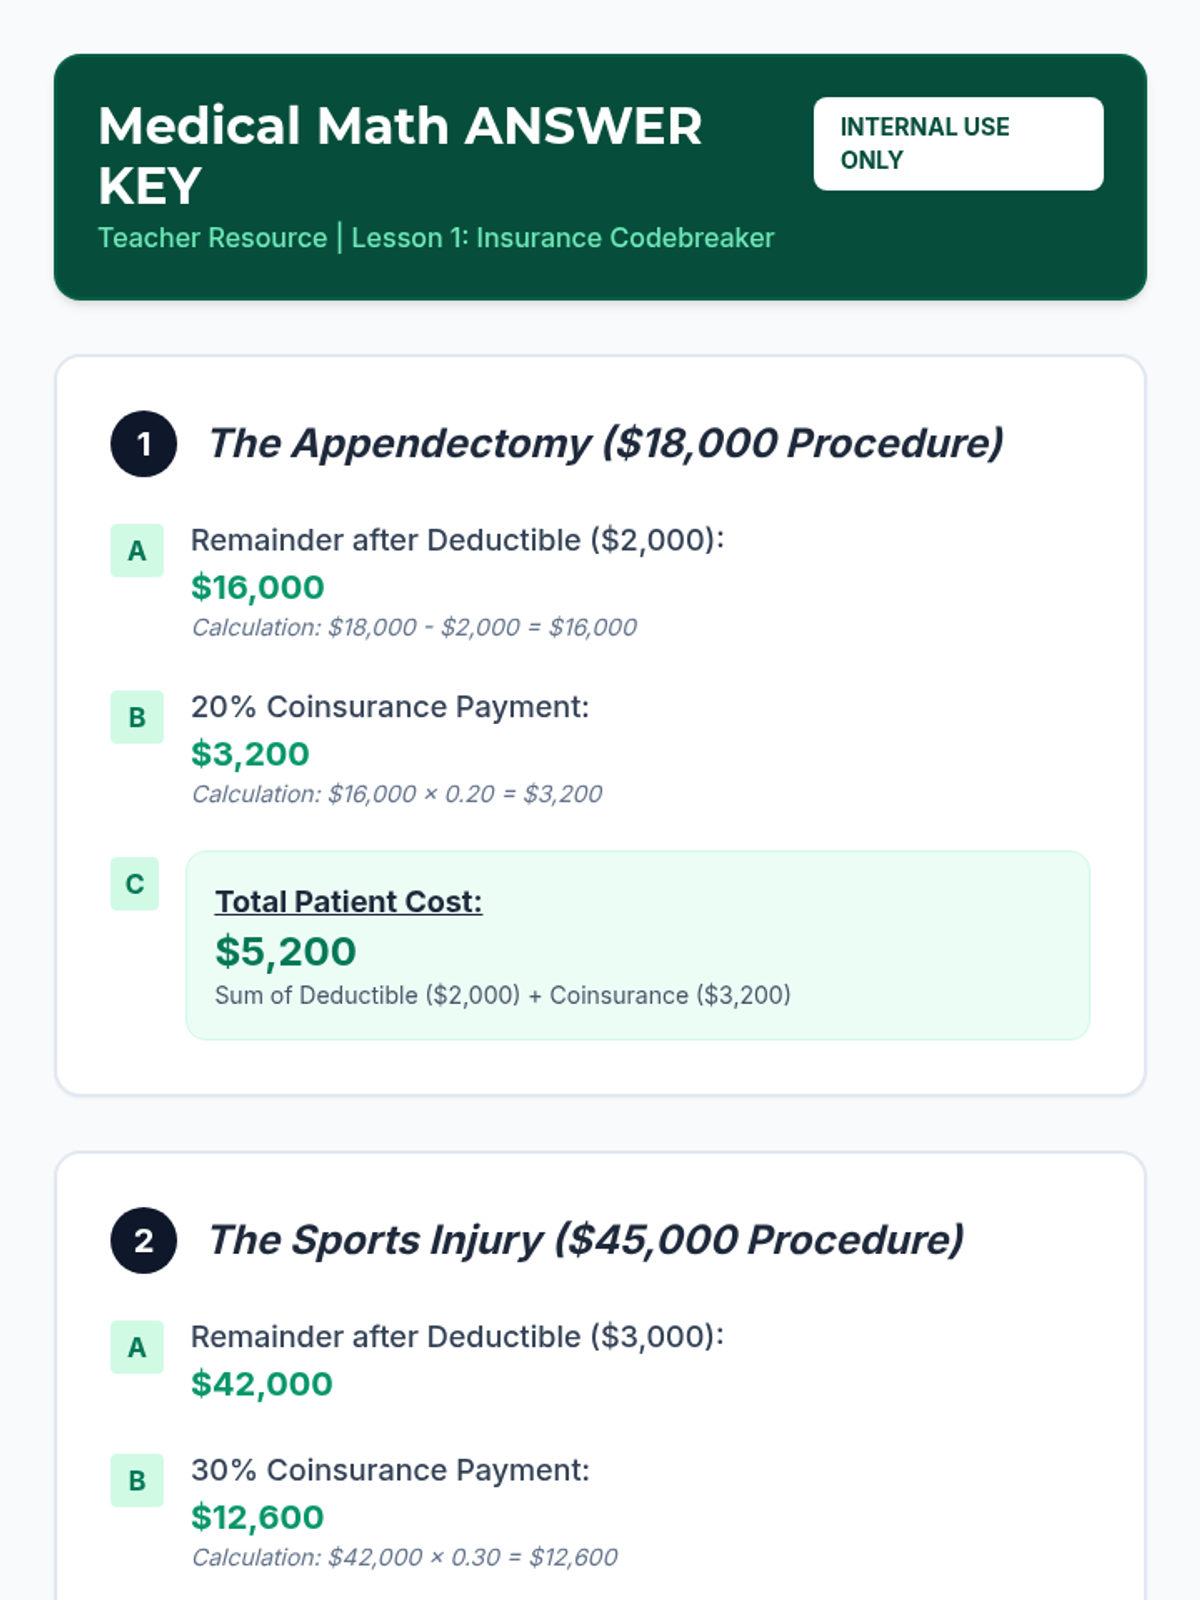Click The Sports Injury section heading
The image size is (1200, 1600).
click(x=585, y=1241)
